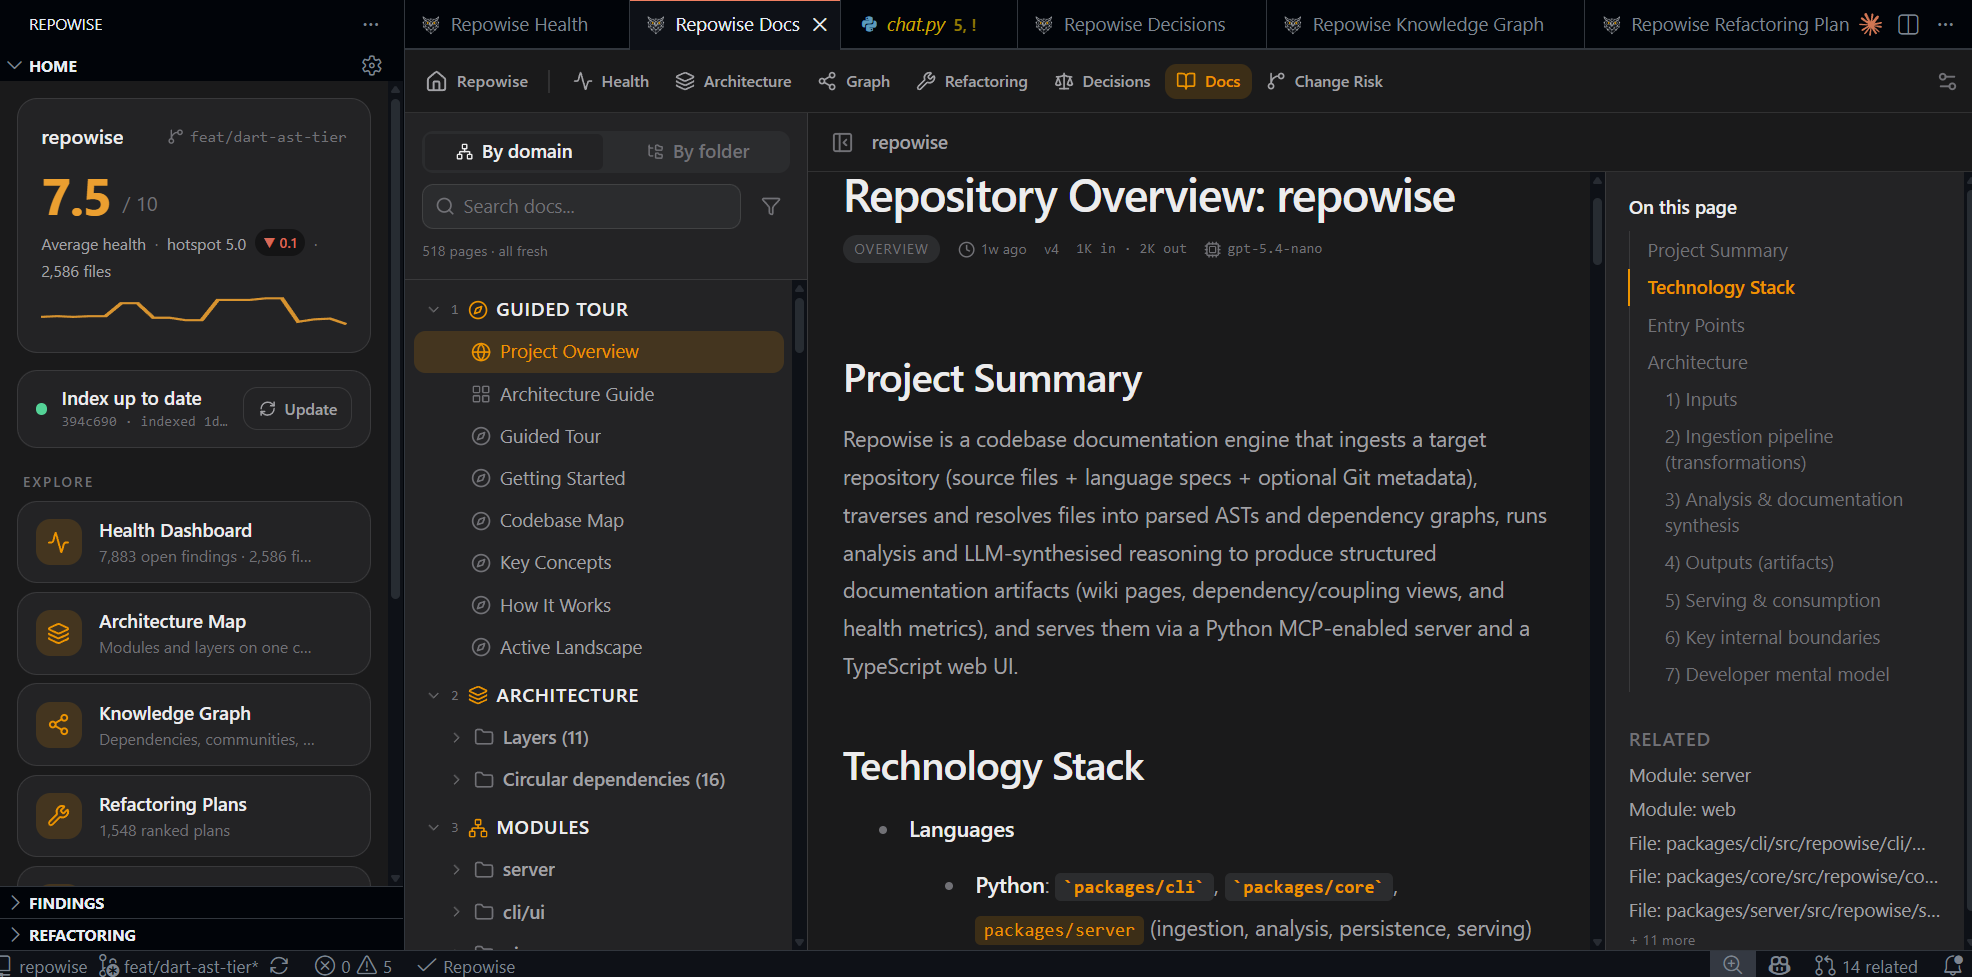1972x977 pixels.
Task: Split the editor with layout icon
Action: tap(1908, 24)
